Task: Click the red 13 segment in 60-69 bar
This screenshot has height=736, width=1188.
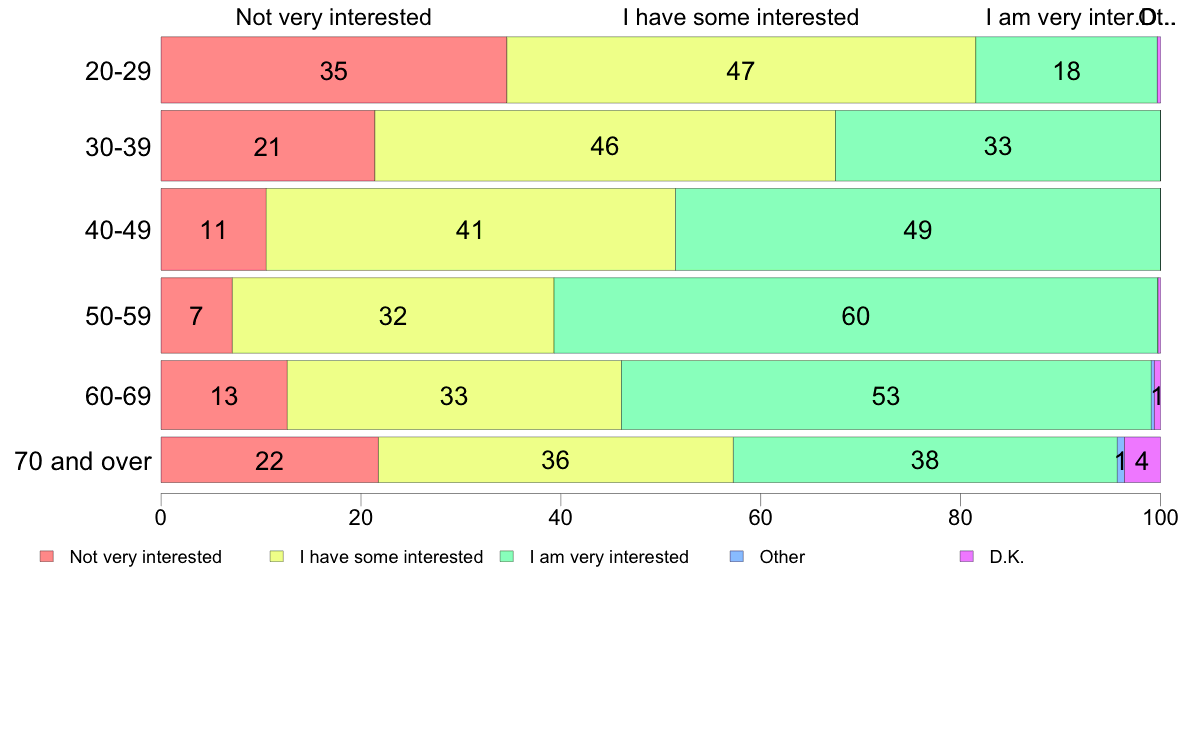Action: tap(224, 395)
